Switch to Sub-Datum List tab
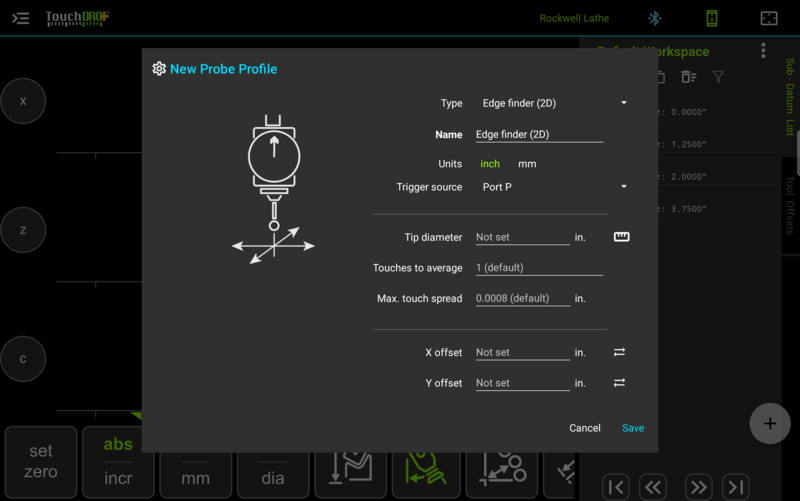Screen dimensions: 800x501 point(790,96)
